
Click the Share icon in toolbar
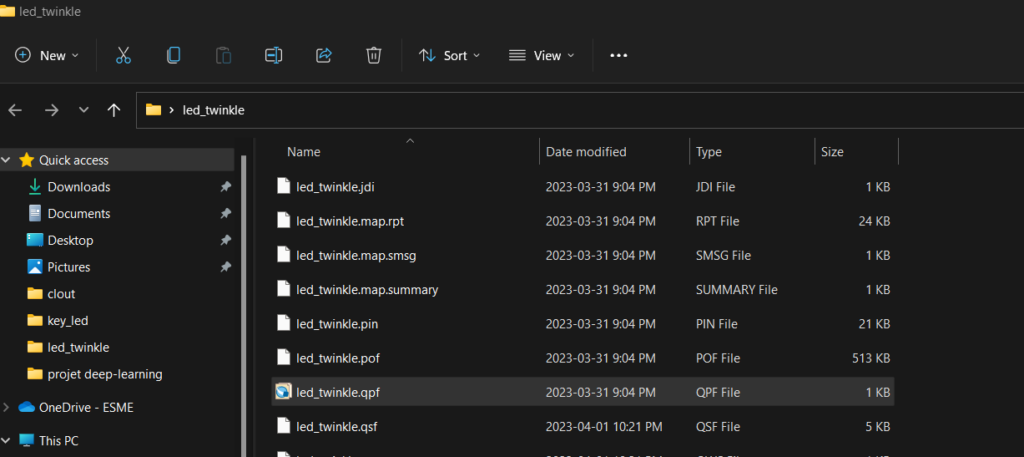(x=323, y=56)
